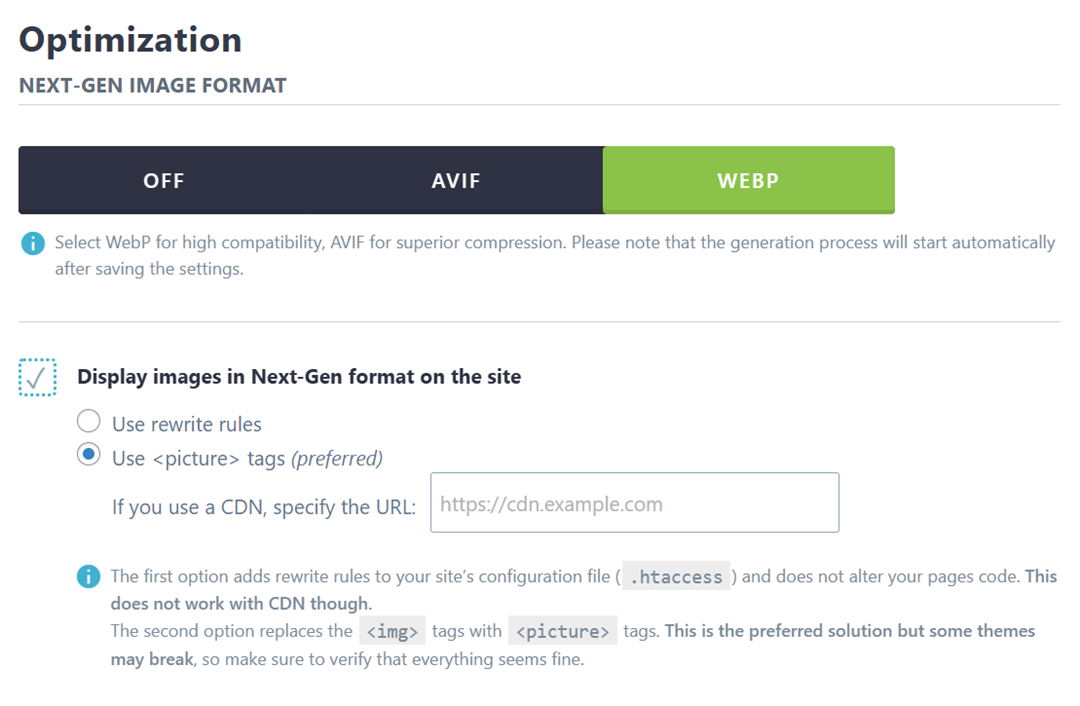1080x706 pixels.
Task: Focus the CDN URL input field
Action: (634, 503)
